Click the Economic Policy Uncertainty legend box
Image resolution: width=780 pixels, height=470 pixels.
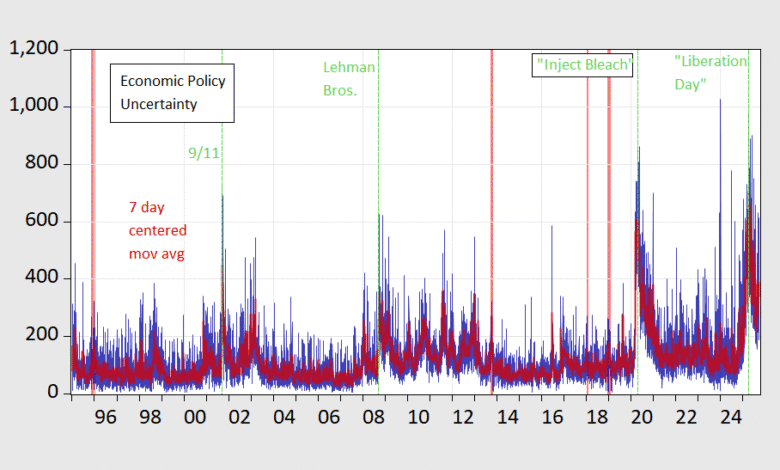(x=173, y=92)
